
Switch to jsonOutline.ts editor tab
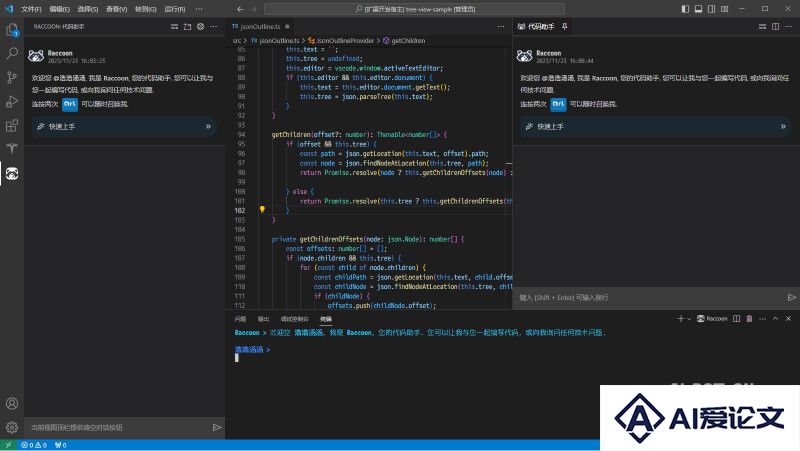point(261,27)
